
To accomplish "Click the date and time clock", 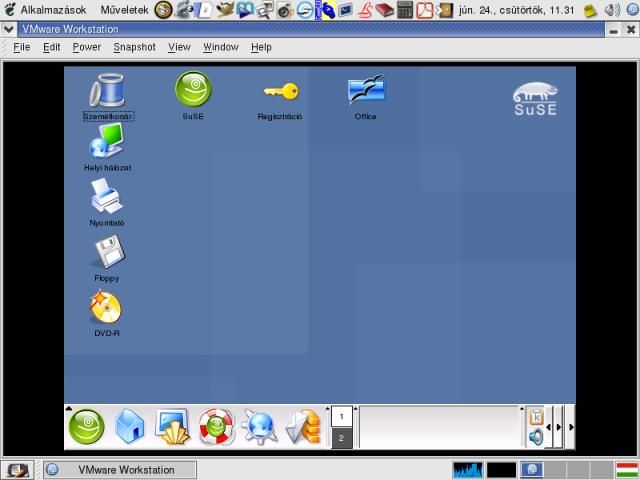I will 516,10.
